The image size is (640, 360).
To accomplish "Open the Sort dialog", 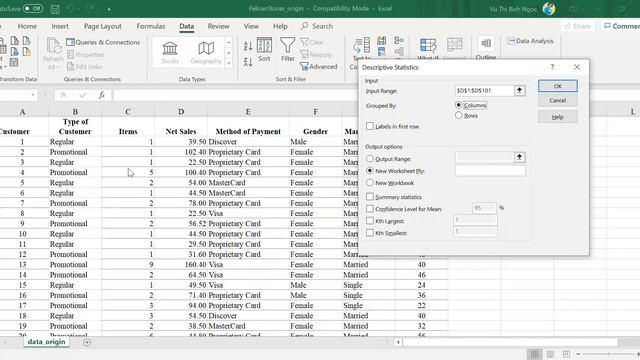I will tap(264, 50).
